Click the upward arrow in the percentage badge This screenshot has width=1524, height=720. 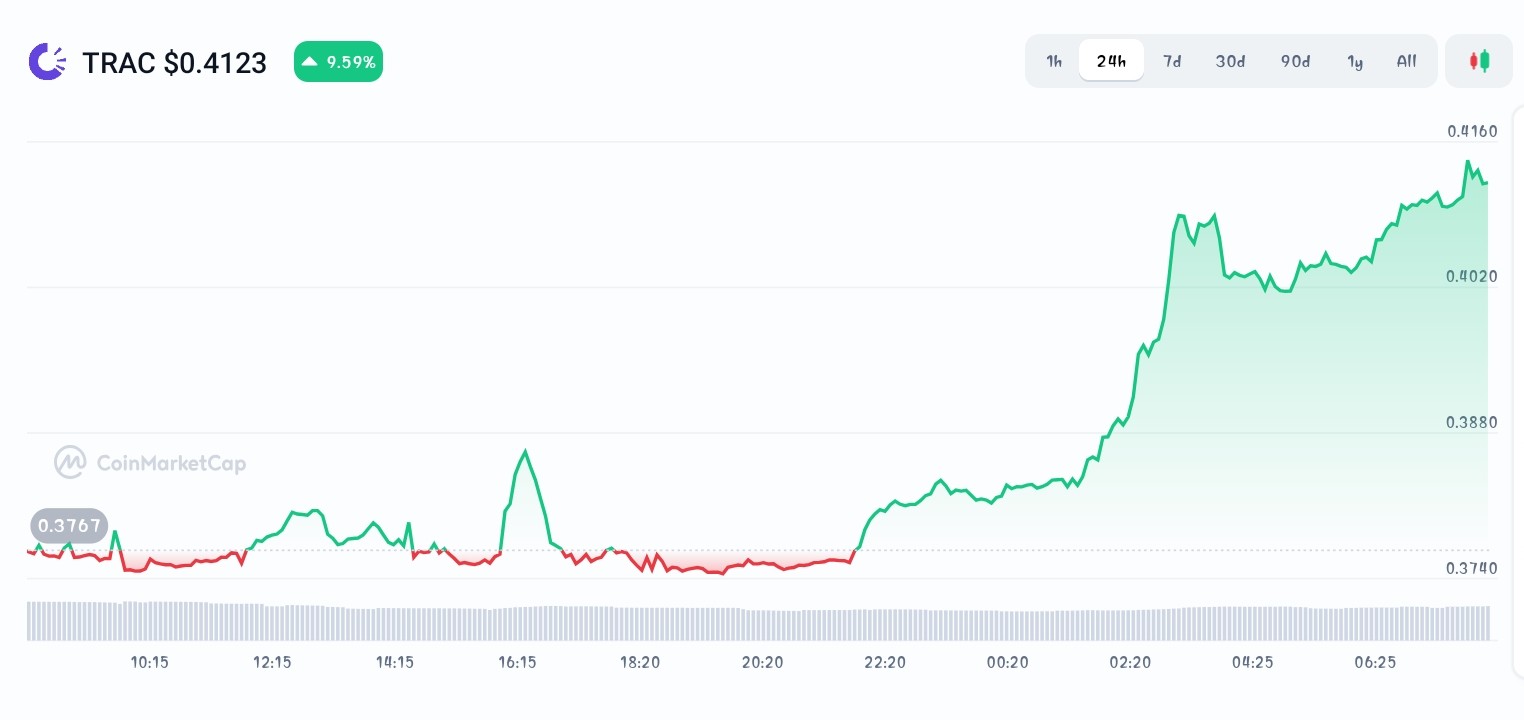310,61
